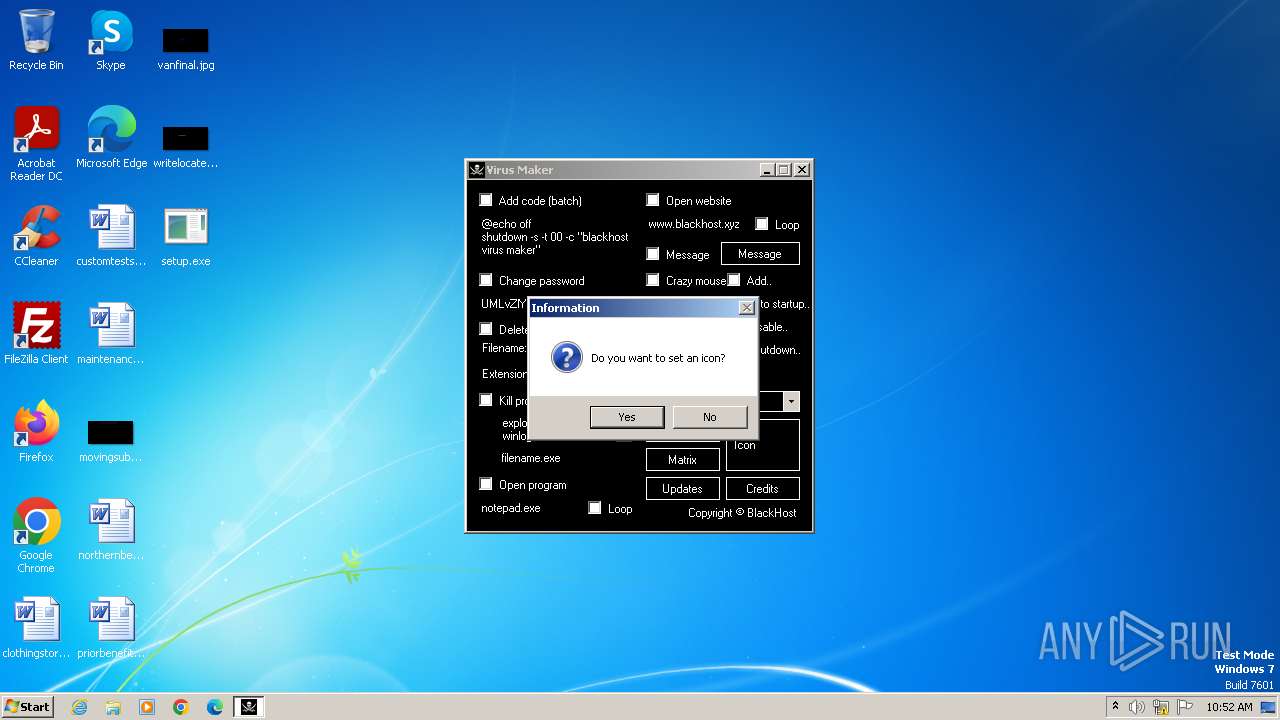The height and width of the screenshot is (720, 1280).
Task: Open File Explorer from taskbar
Action: click(x=113, y=707)
